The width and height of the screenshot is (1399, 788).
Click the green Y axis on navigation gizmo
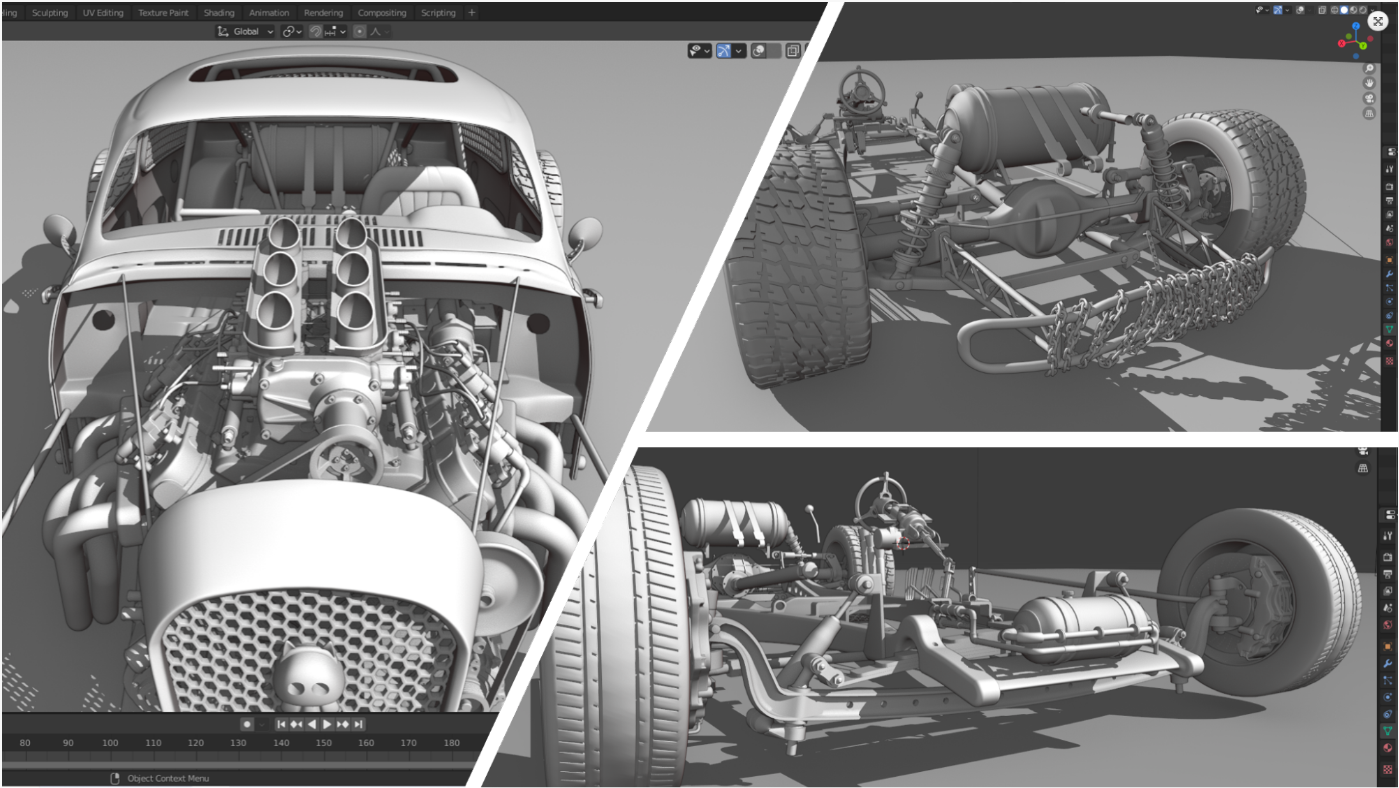[x=1363, y=46]
